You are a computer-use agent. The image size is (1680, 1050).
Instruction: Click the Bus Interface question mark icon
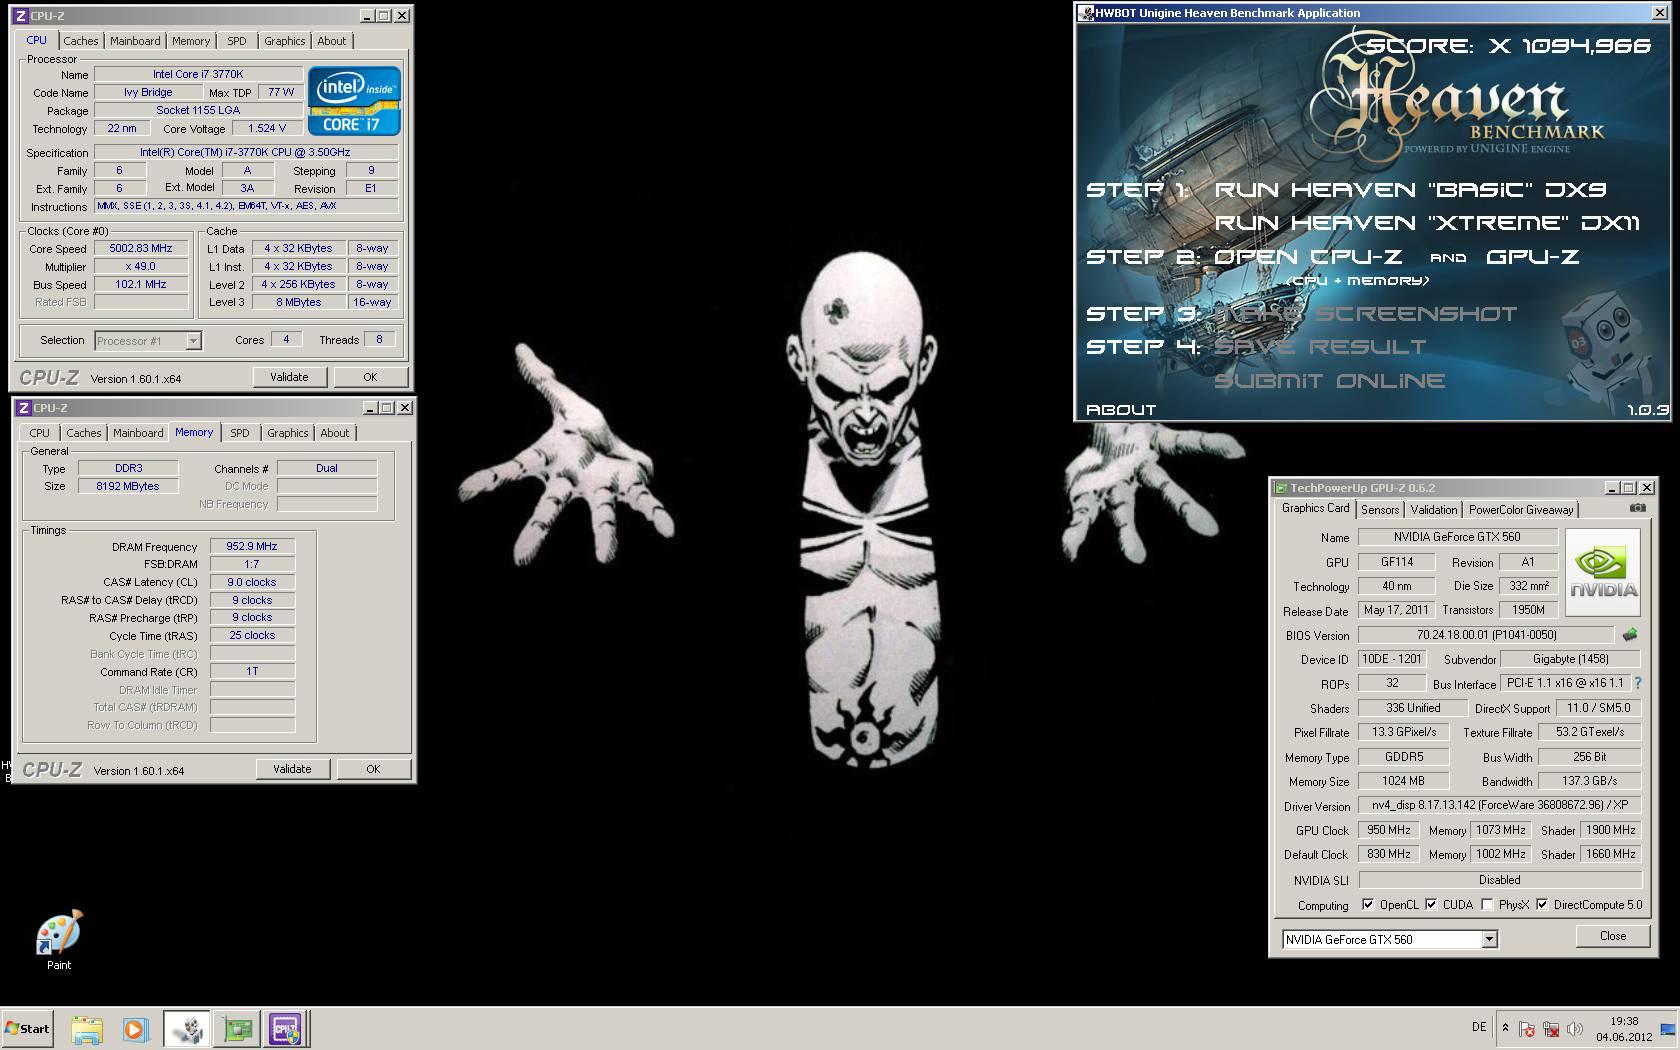(1637, 683)
